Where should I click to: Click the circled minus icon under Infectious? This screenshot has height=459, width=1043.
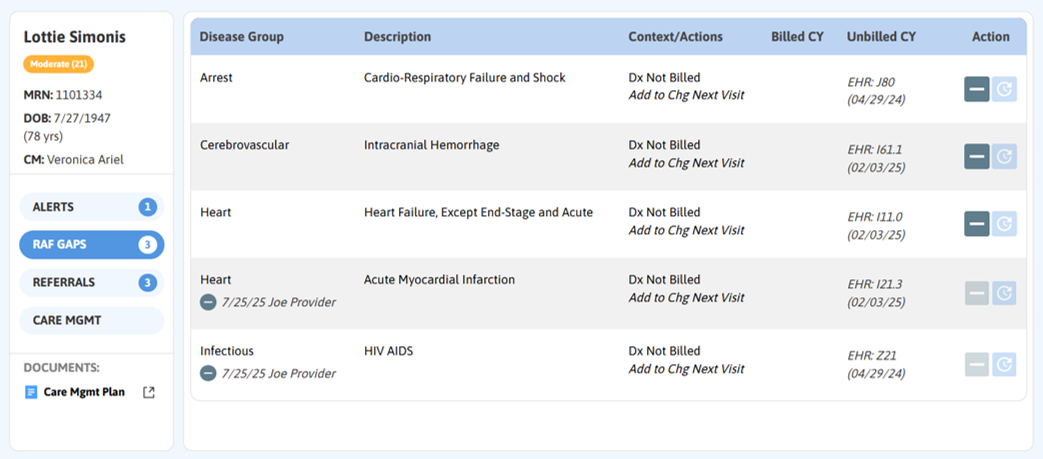(208, 373)
